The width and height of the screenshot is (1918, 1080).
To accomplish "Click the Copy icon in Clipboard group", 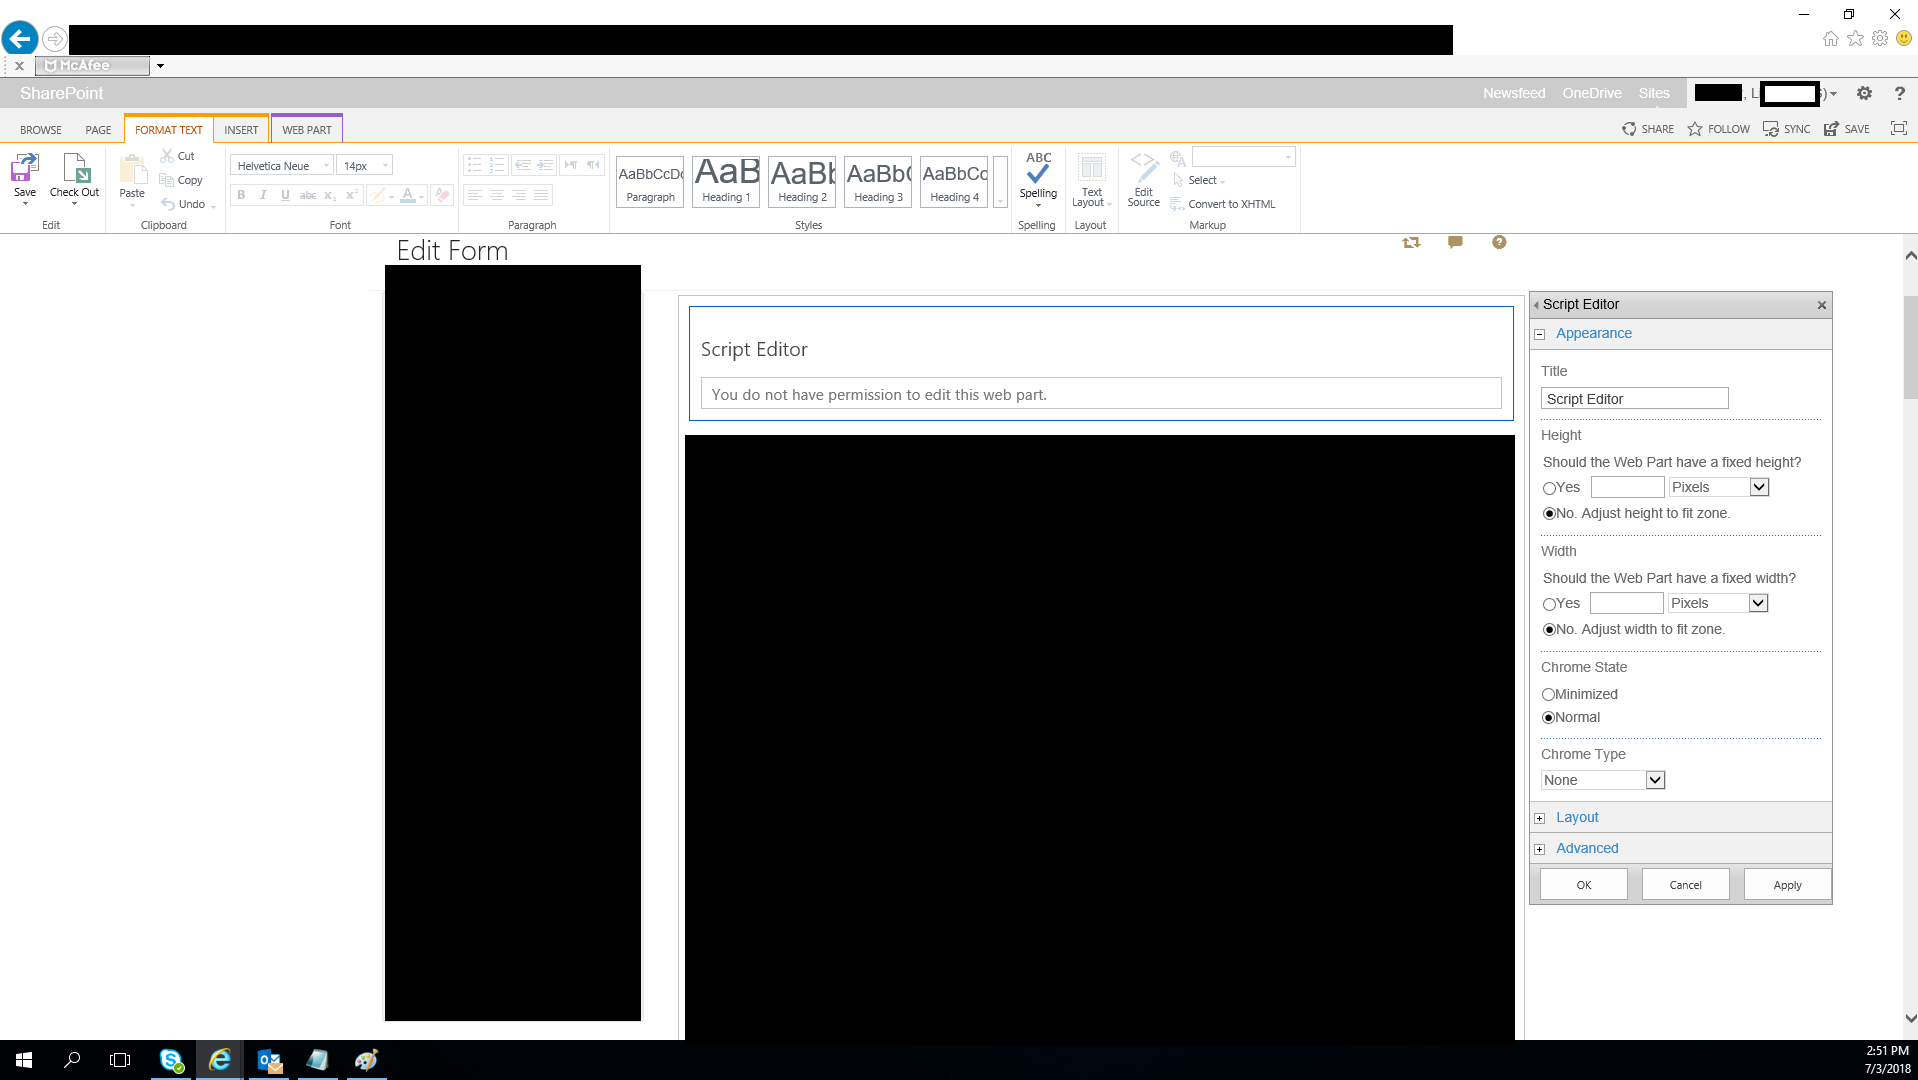I will 167,180.
